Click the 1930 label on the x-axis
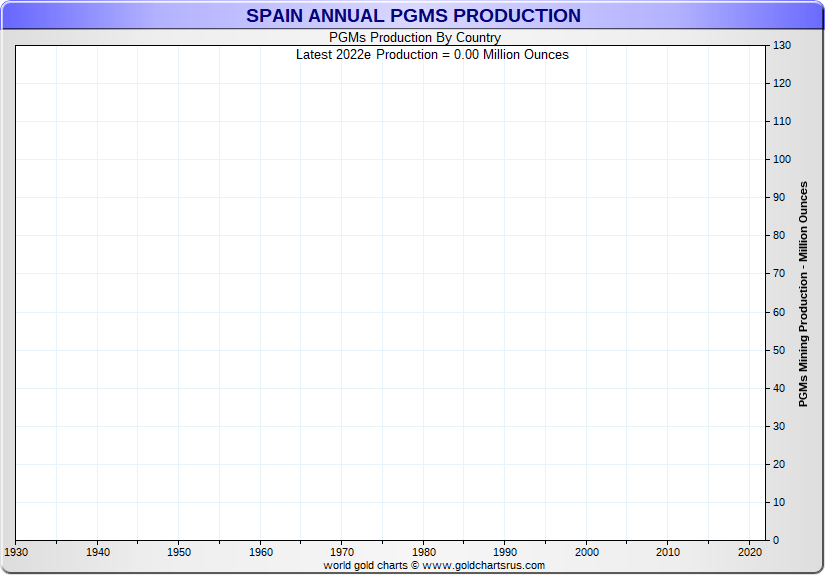This screenshot has width=825, height=575. point(16,552)
